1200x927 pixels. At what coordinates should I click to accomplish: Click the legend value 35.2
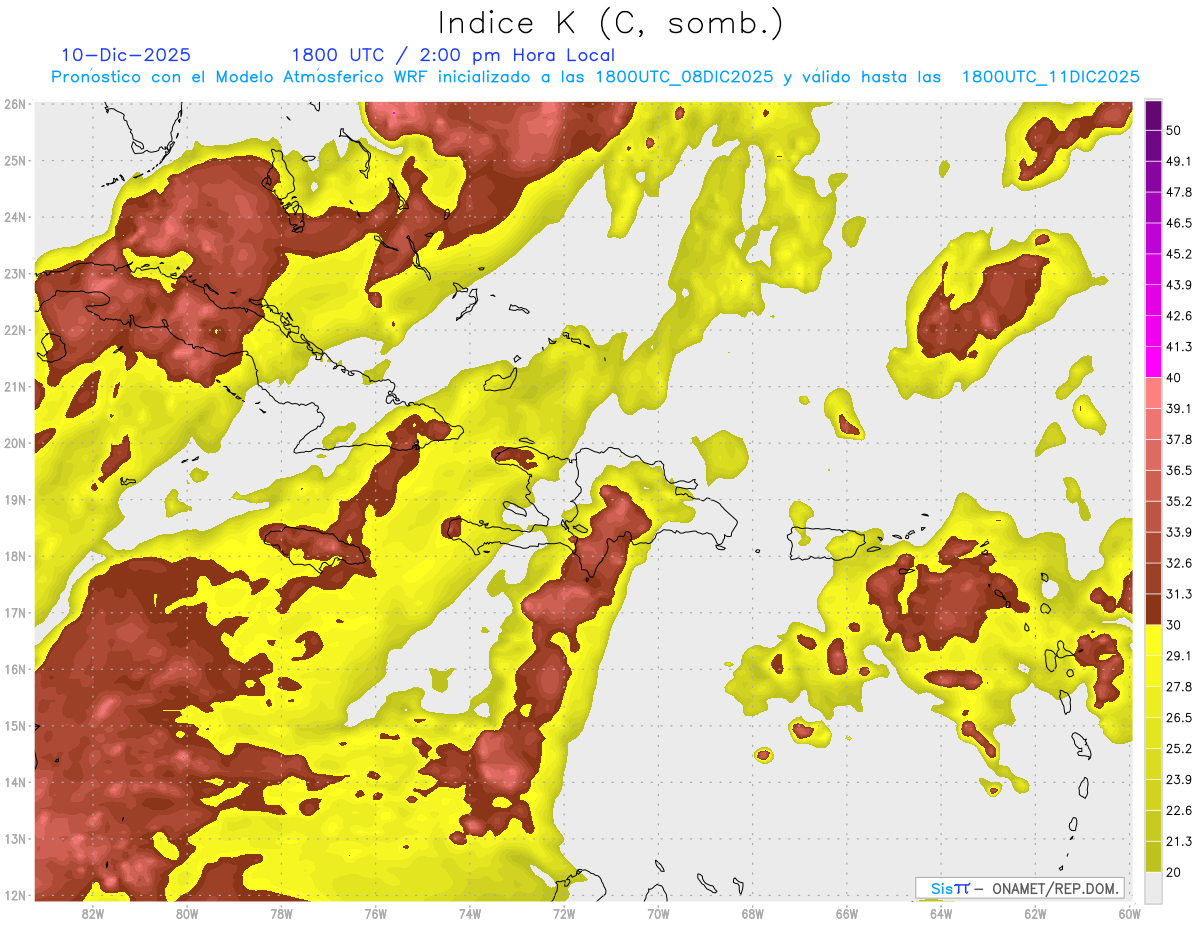(x=1178, y=502)
